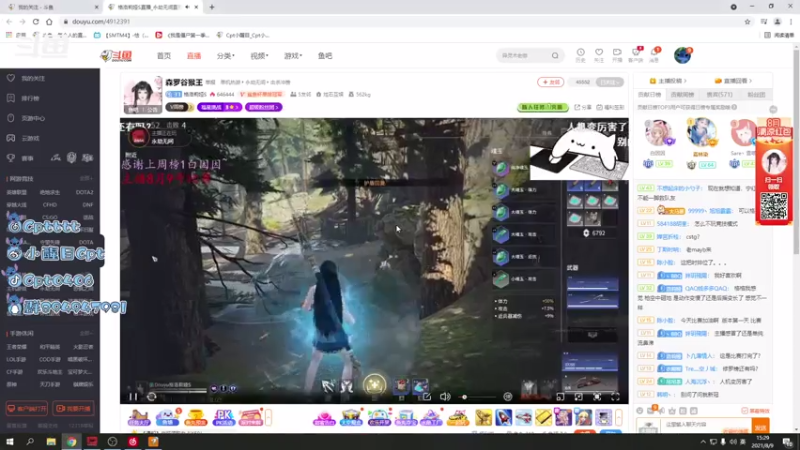Click DNF category in sidebar

point(88,205)
